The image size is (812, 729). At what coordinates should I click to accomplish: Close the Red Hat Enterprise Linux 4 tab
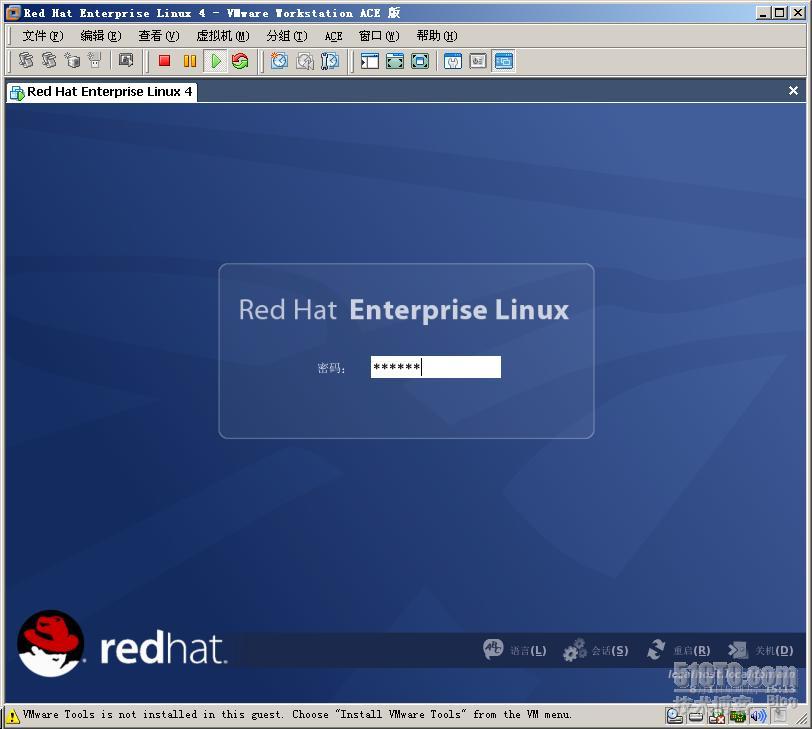tap(793, 91)
